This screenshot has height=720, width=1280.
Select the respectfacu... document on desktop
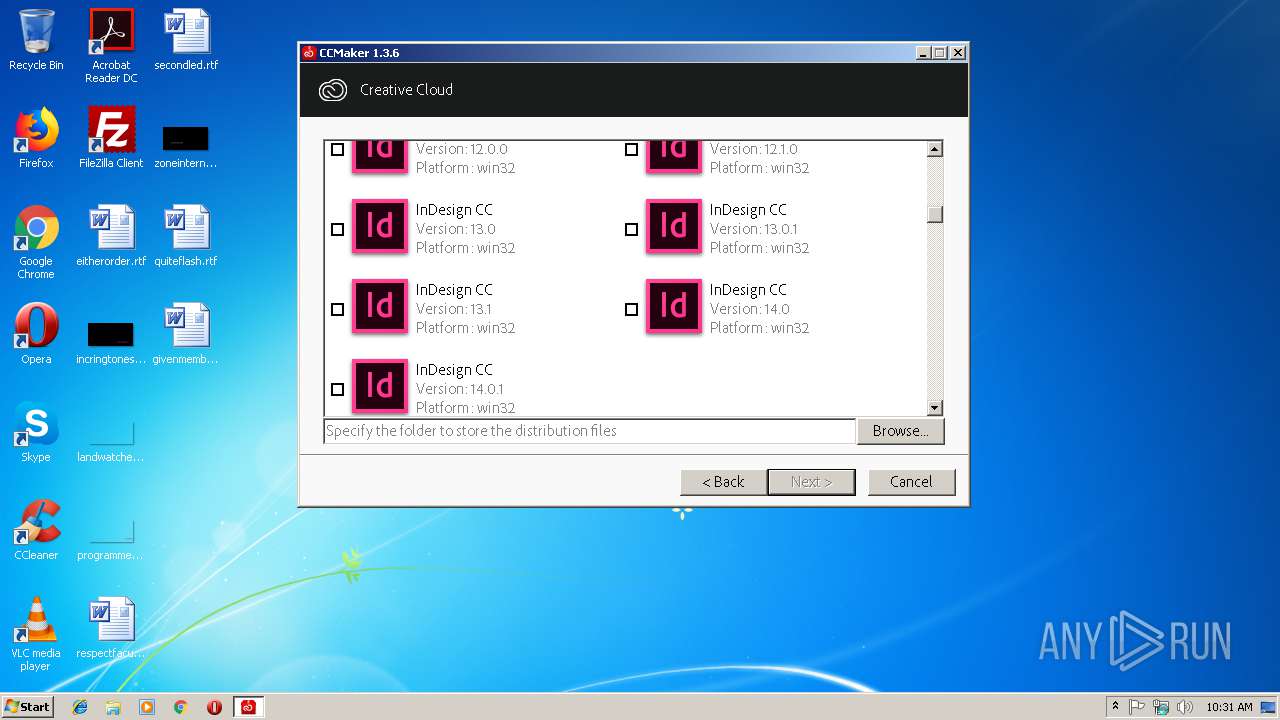(x=111, y=628)
